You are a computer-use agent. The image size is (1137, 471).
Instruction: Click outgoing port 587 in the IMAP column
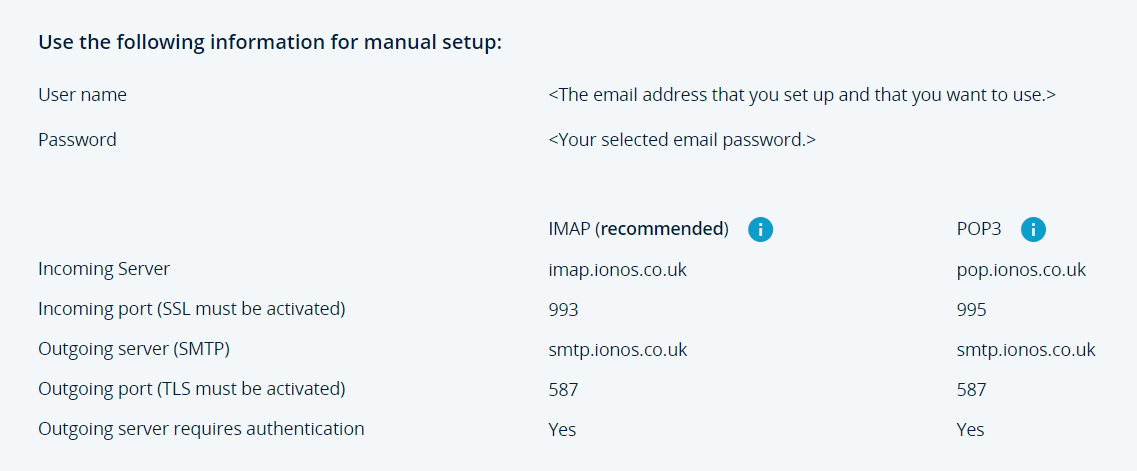pos(563,390)
